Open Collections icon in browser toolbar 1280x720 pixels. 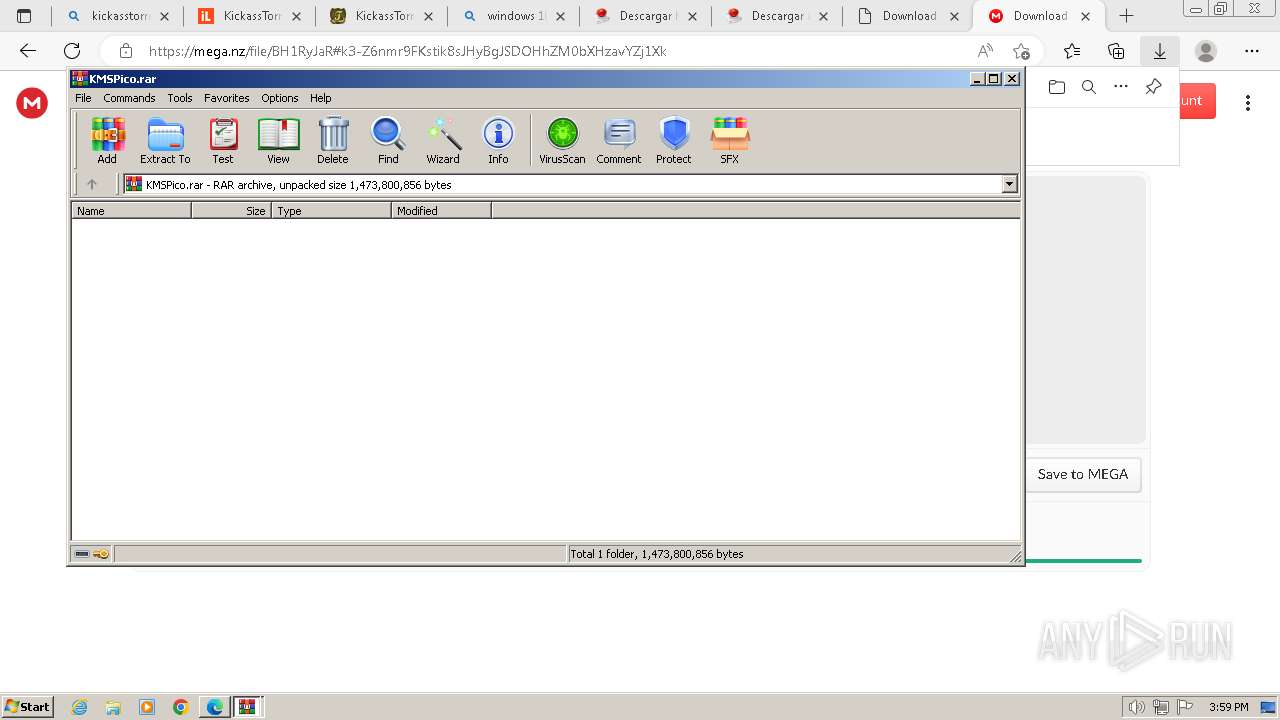tap(1116, 51)
